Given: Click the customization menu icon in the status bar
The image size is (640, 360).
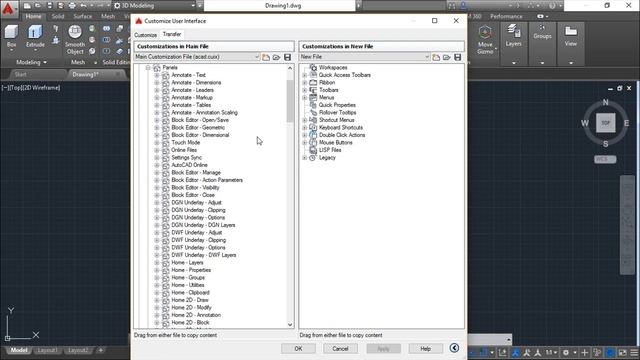Looking at the screenshot, I should [634, 352].
